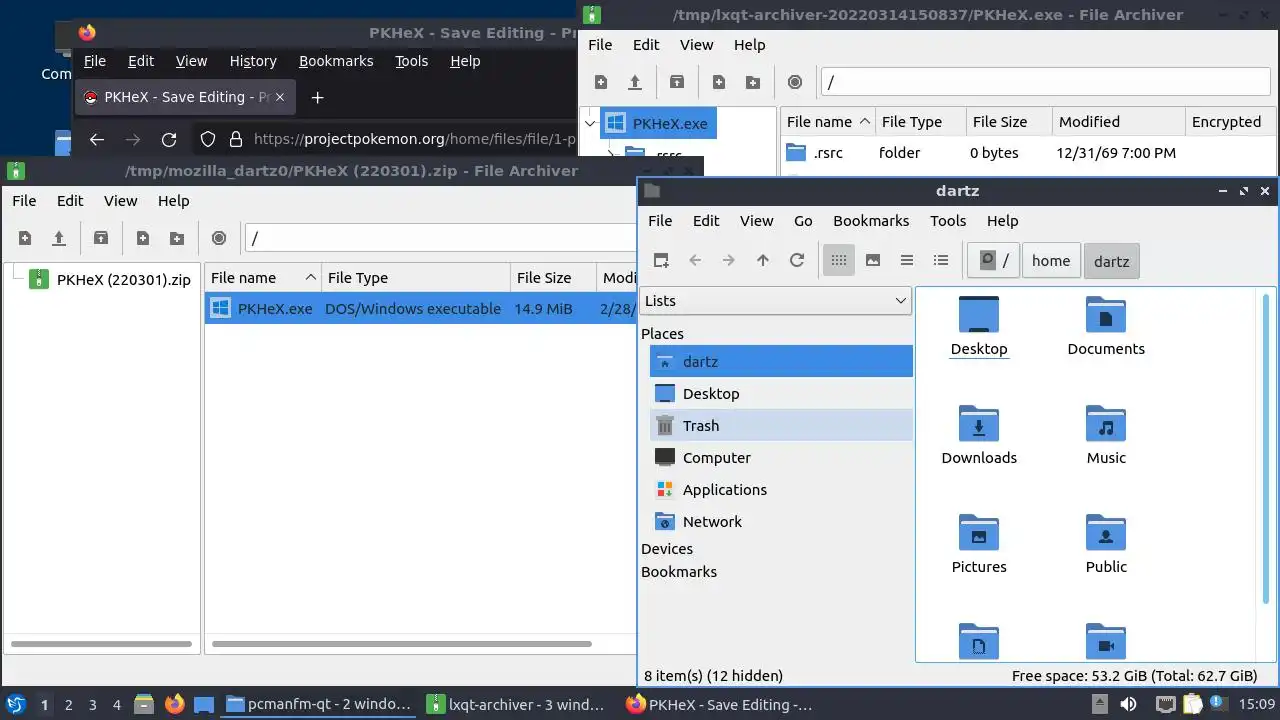The height and width of the screenshot is (720, 1280).
Task: Open a new Firefox tab
Action: click(317, 97)
